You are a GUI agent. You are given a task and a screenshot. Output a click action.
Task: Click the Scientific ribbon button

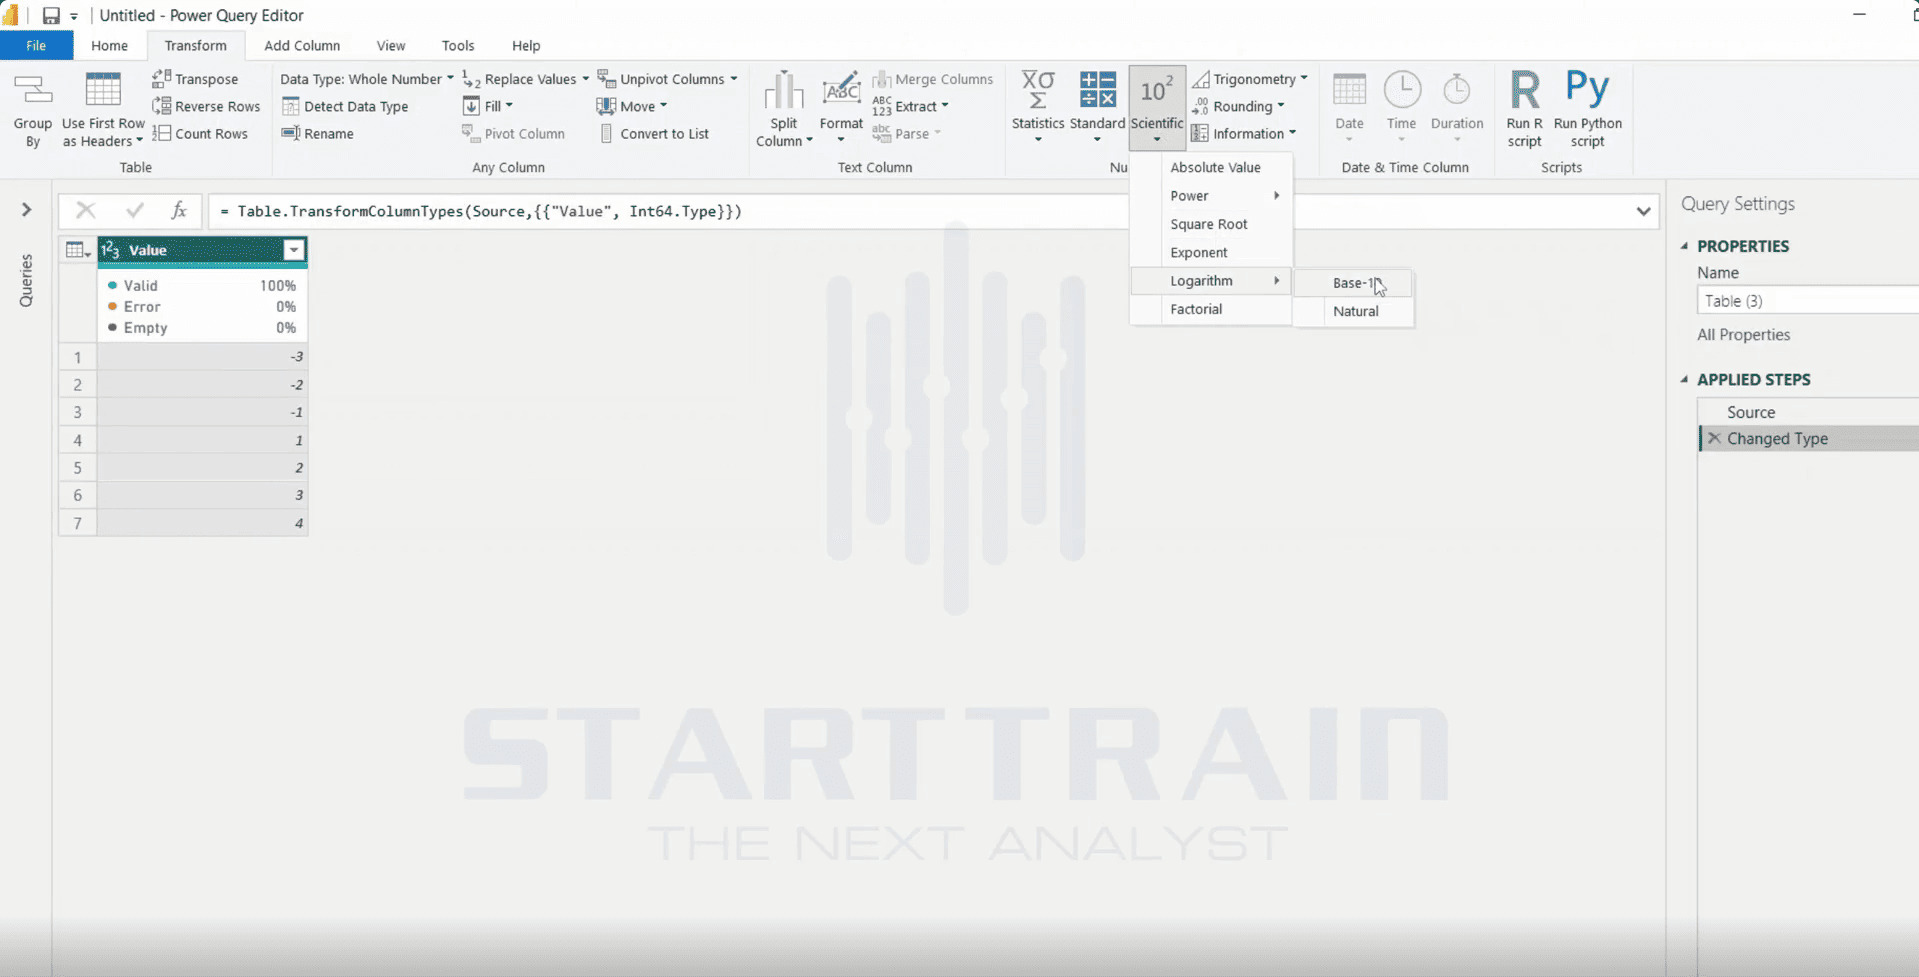(x=1157, y=108)
